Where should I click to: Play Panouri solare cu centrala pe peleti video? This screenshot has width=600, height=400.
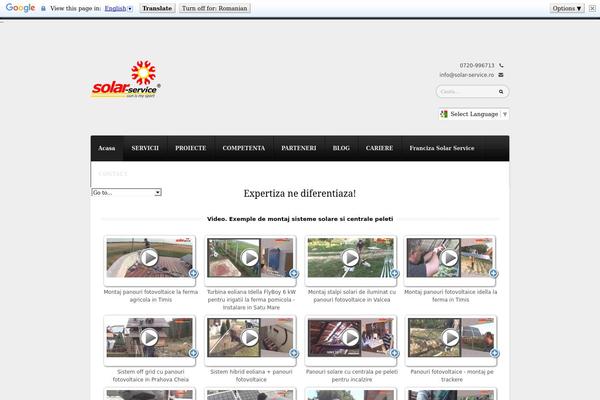[x=350, y=338]
